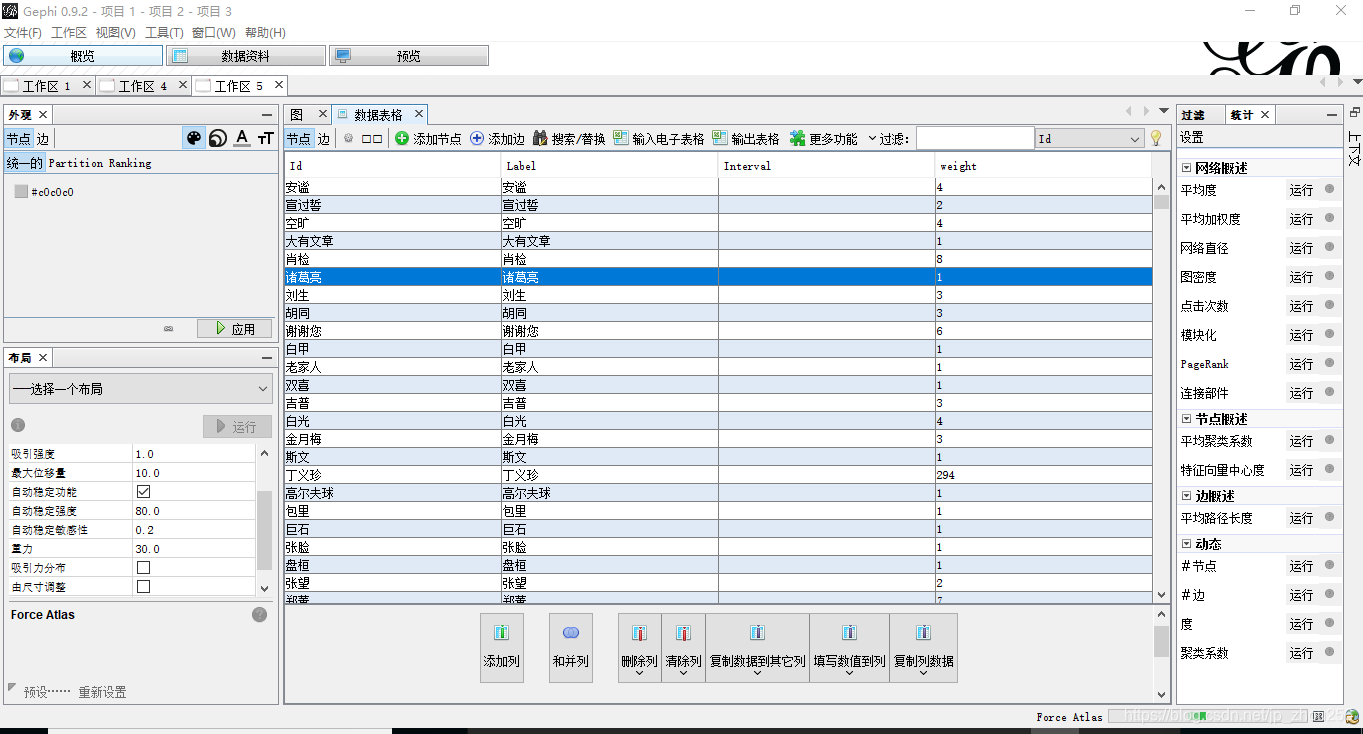Image resolution: width=1363 pixels, height=734 pixels.
Task: Run 平均度 (Average Degree) statistic
Action: [1301, 190]
